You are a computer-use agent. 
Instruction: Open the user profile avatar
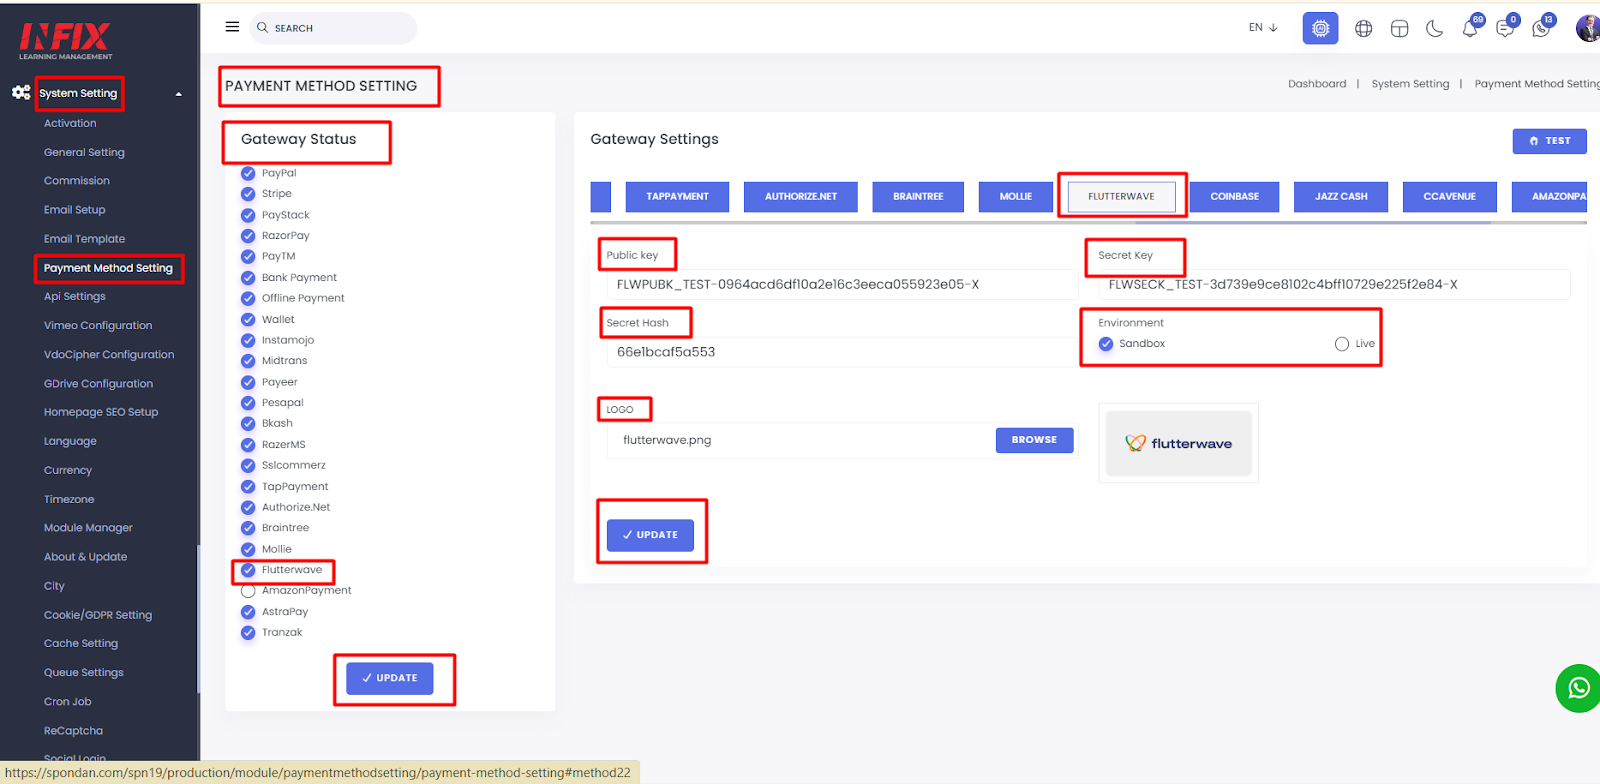tap(1588, 28)
